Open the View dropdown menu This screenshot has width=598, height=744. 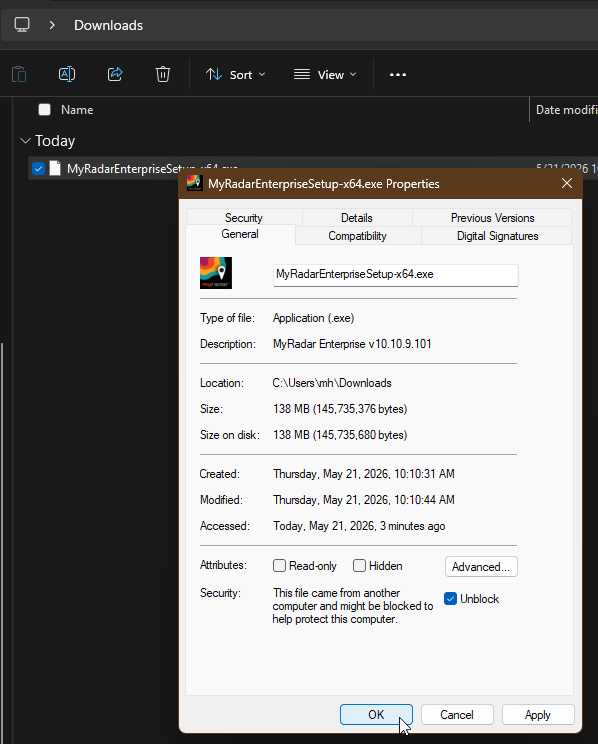click(325, 74)
